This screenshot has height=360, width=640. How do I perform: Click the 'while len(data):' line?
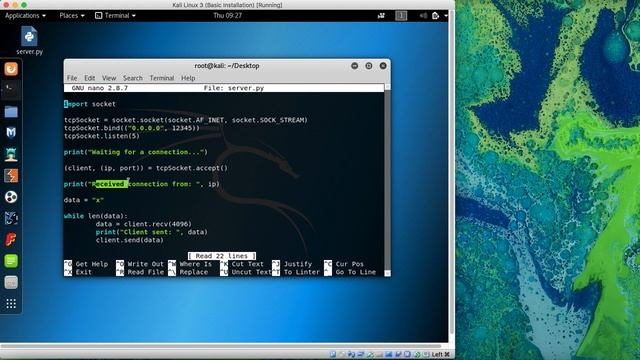(x=96, y=216)
